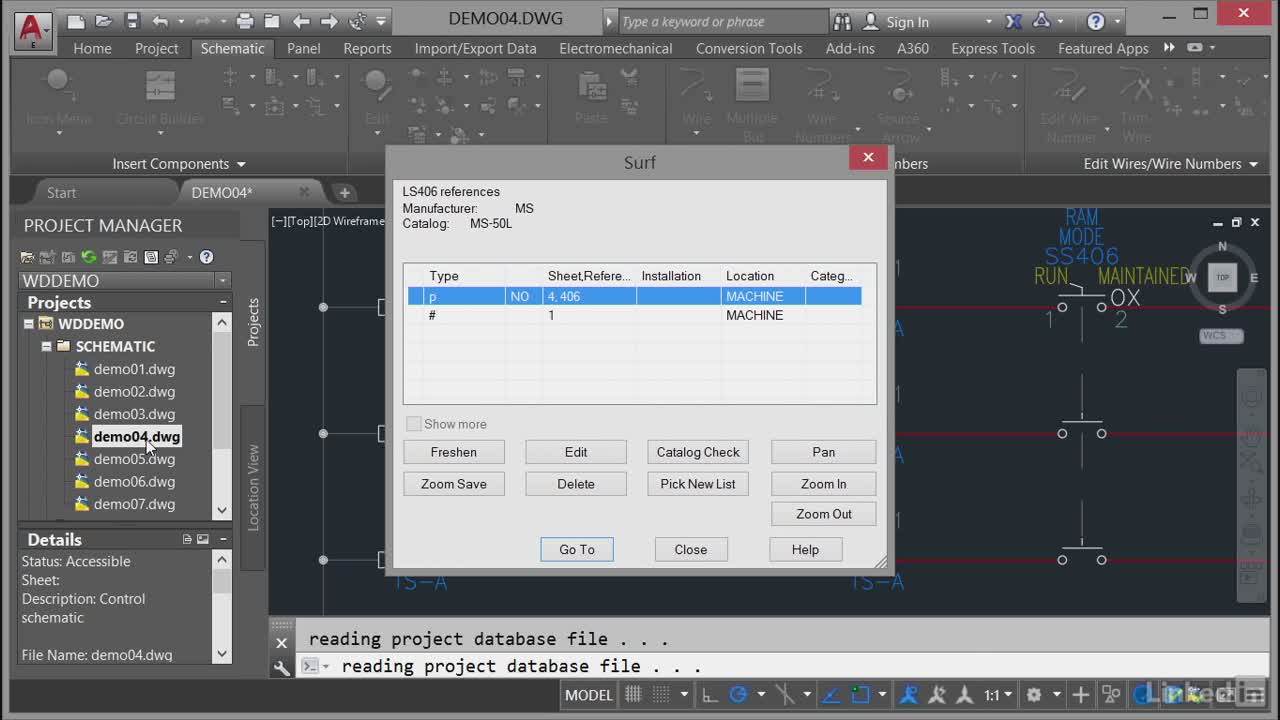Click the New drawing icon in quick access
Viewport: 1280px width, 720px height.
[x=76, y=21]
